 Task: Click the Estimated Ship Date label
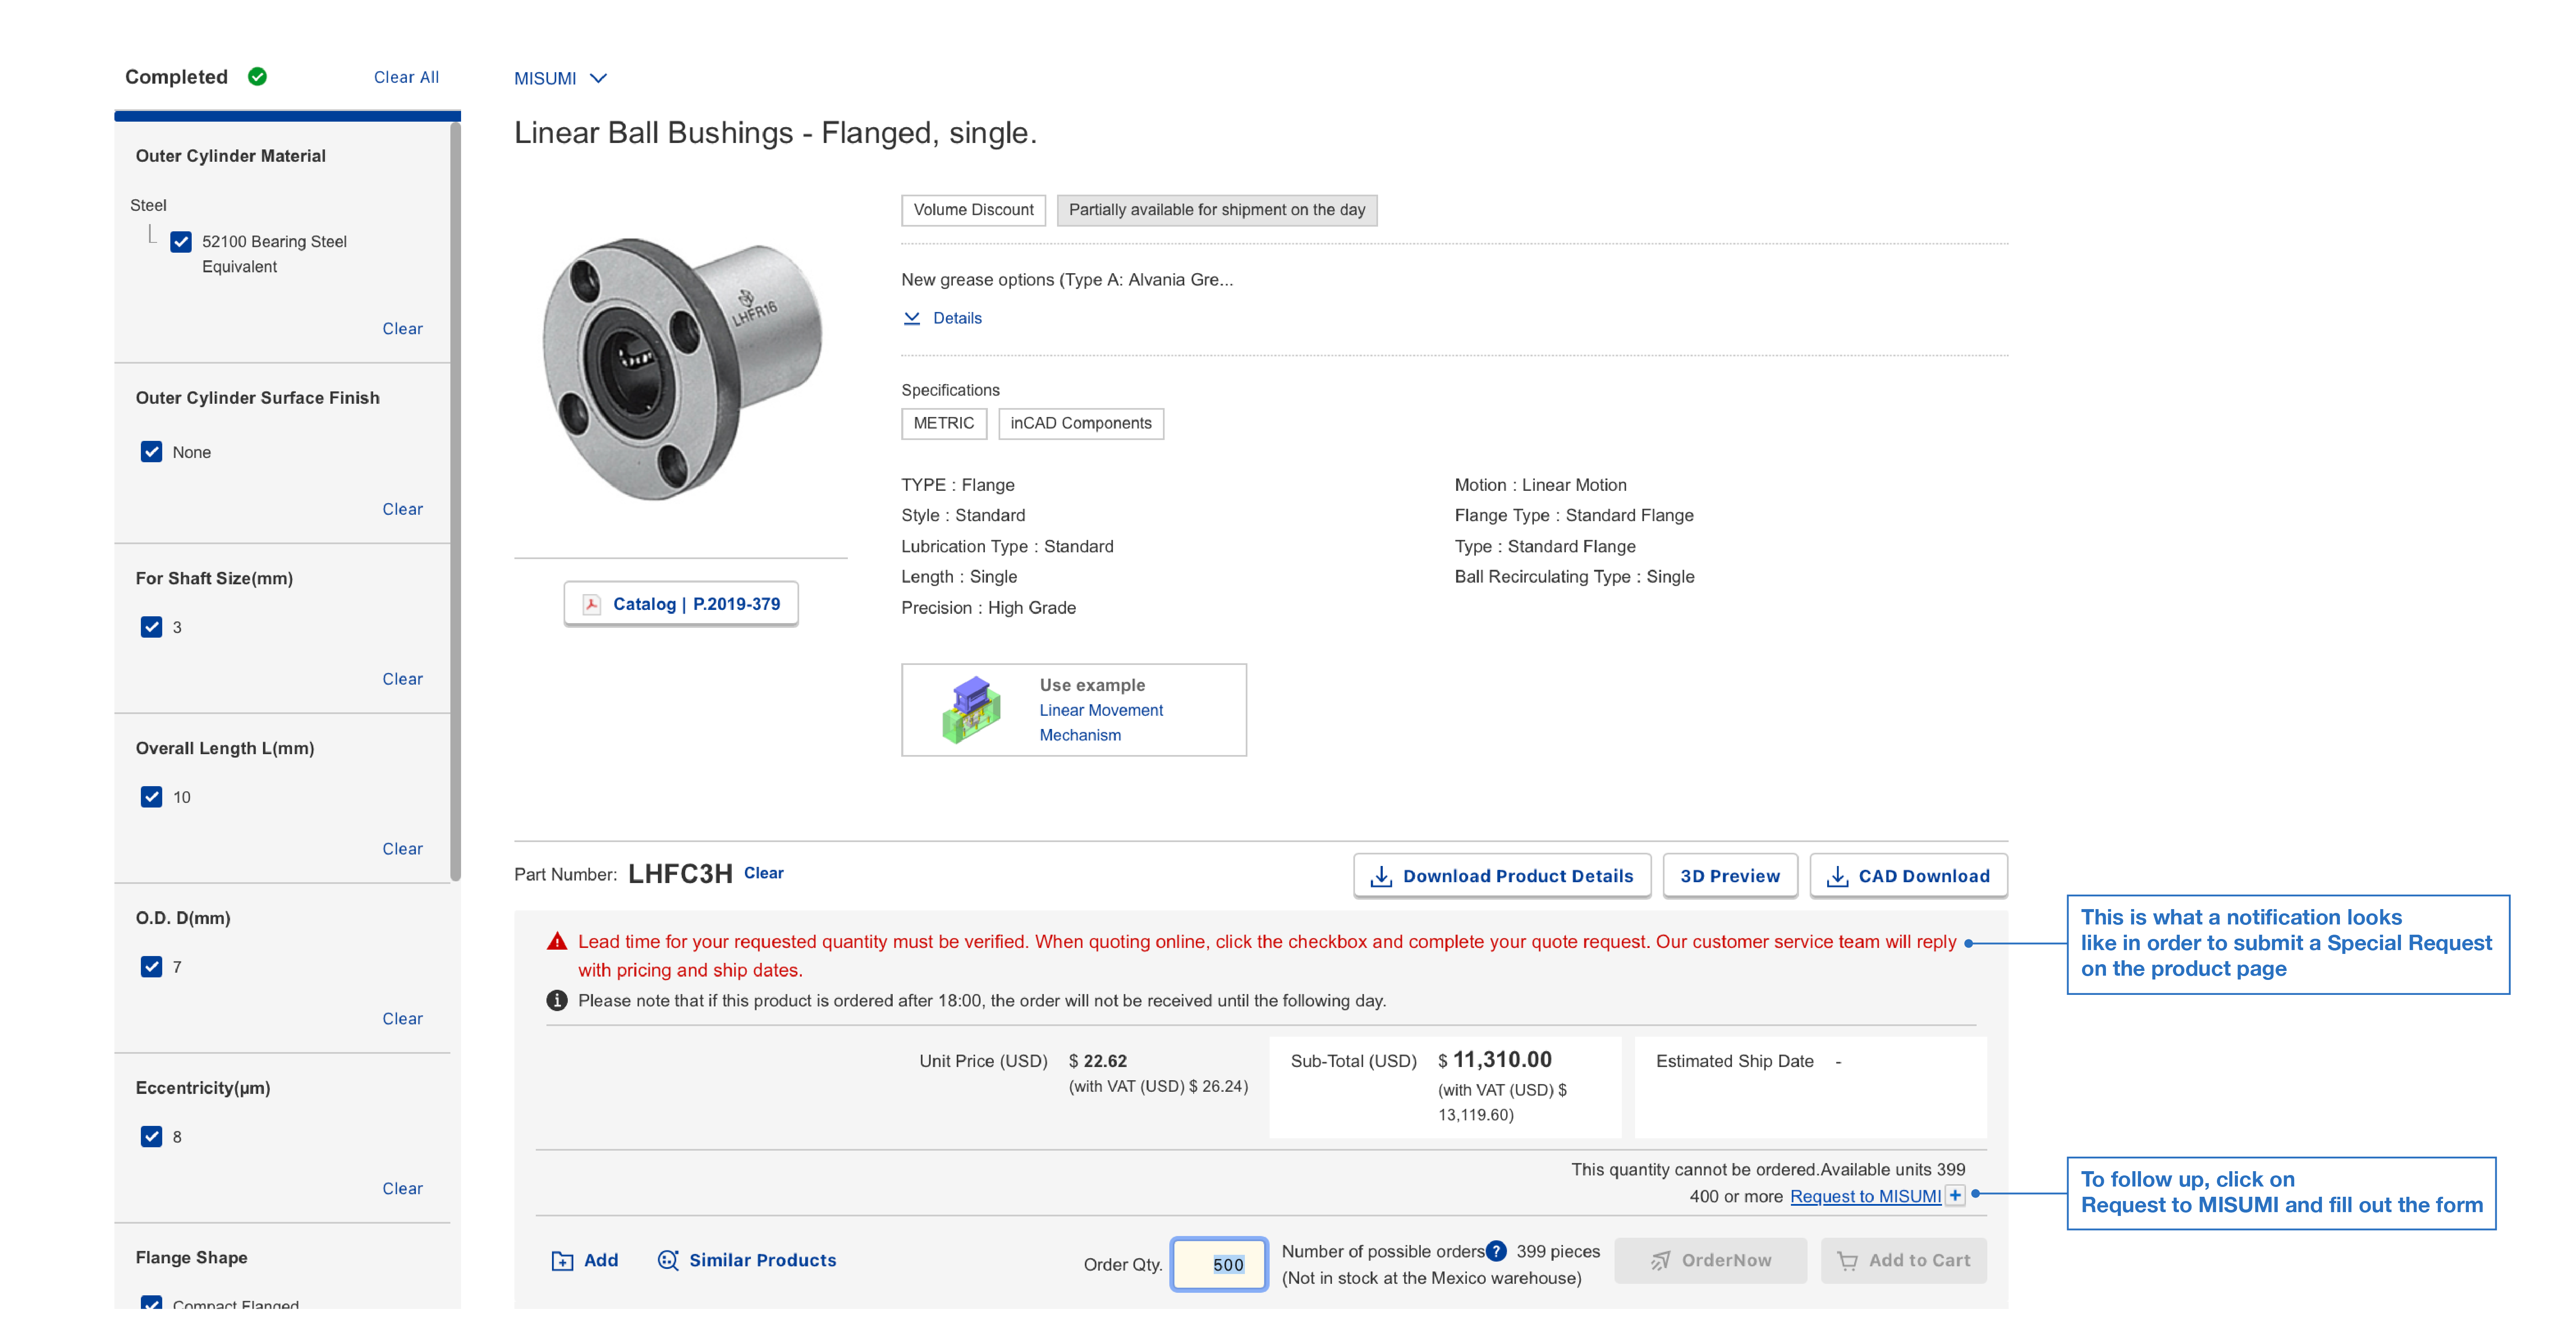[x=1734, y=1061]
